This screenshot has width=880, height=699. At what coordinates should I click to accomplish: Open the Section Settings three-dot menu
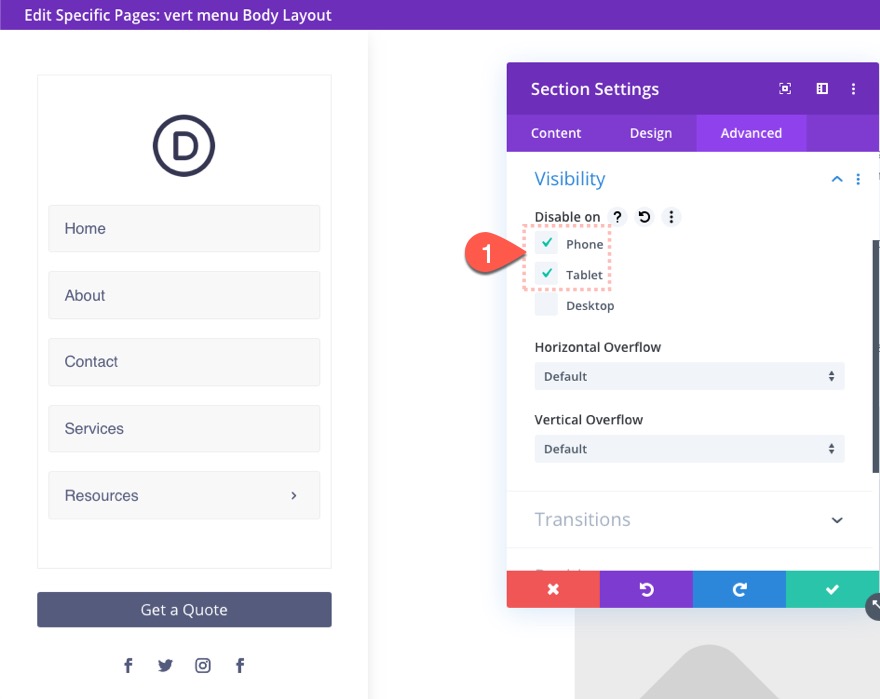(854, 89)
